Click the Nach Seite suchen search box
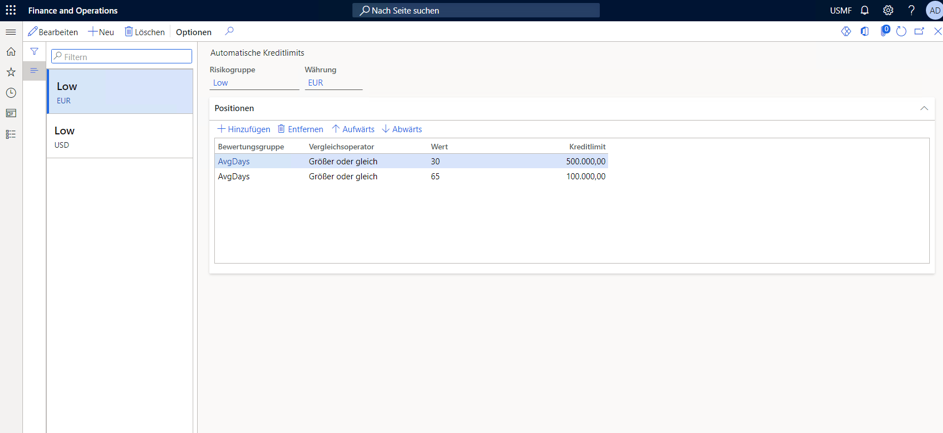Viewport: 943px width, 433px height. pos(476,10)
